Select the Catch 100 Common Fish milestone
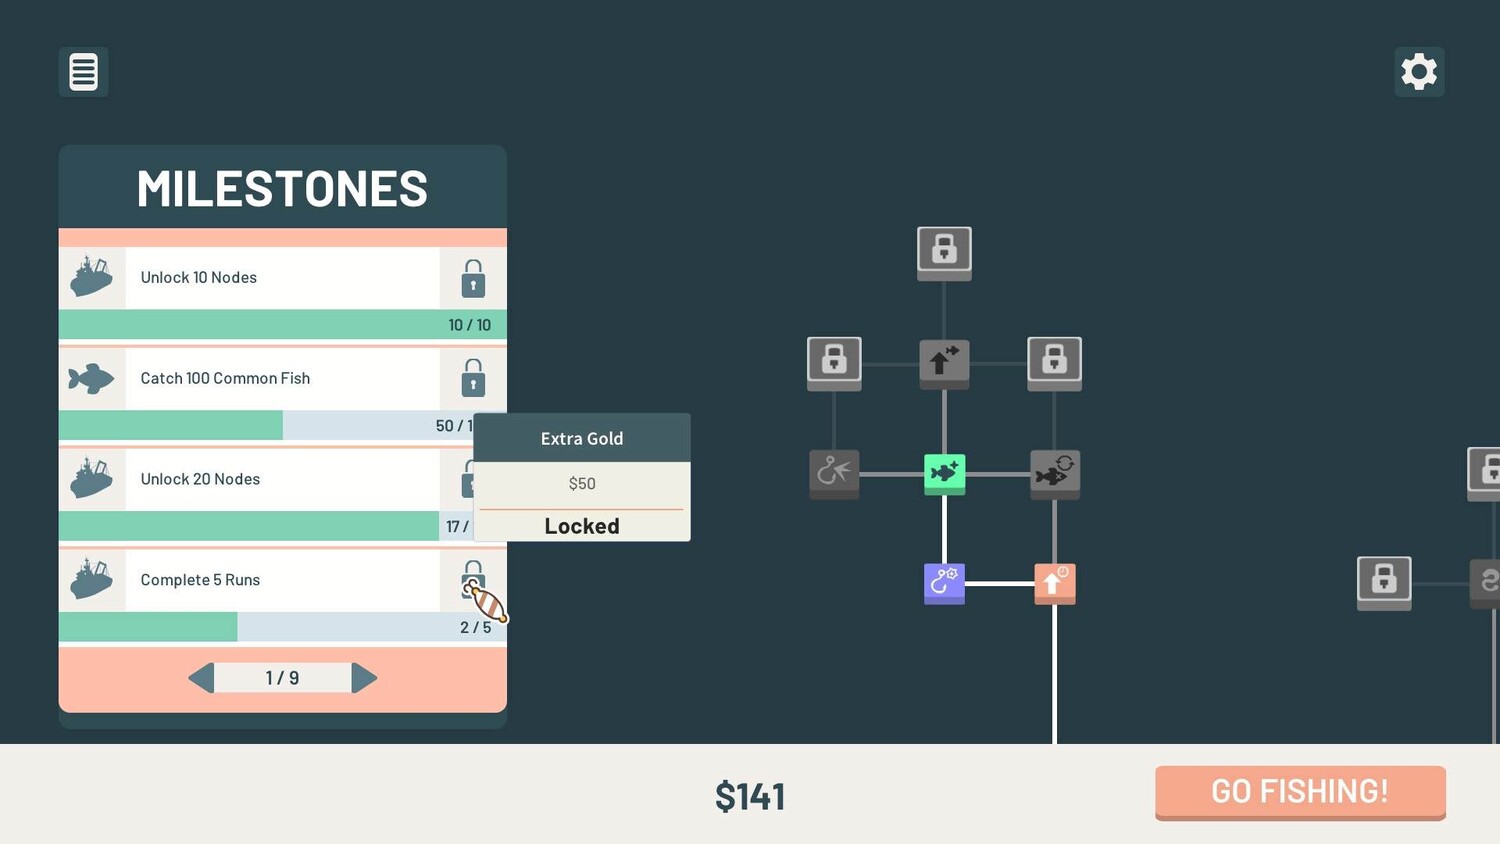This screenshot has height=844, width=1500. pyautogui.click(x=250, y=379)
